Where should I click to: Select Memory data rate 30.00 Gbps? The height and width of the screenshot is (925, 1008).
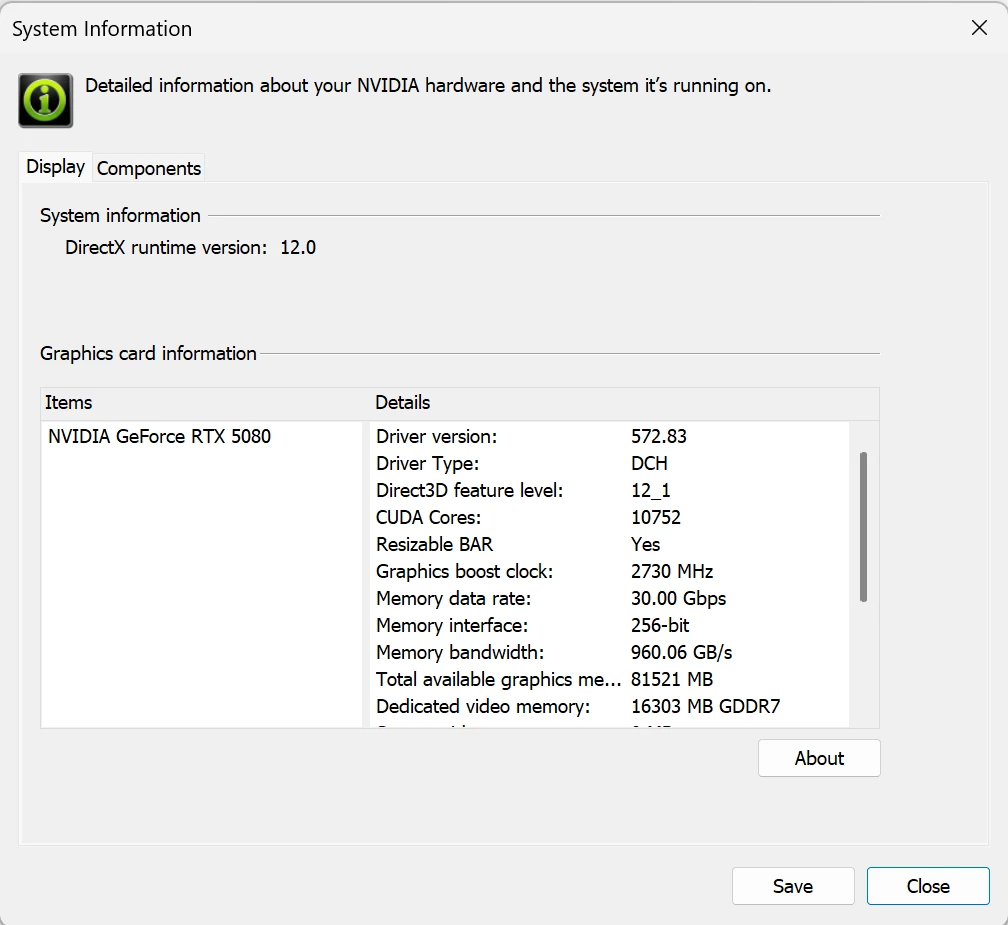[678, 598]
